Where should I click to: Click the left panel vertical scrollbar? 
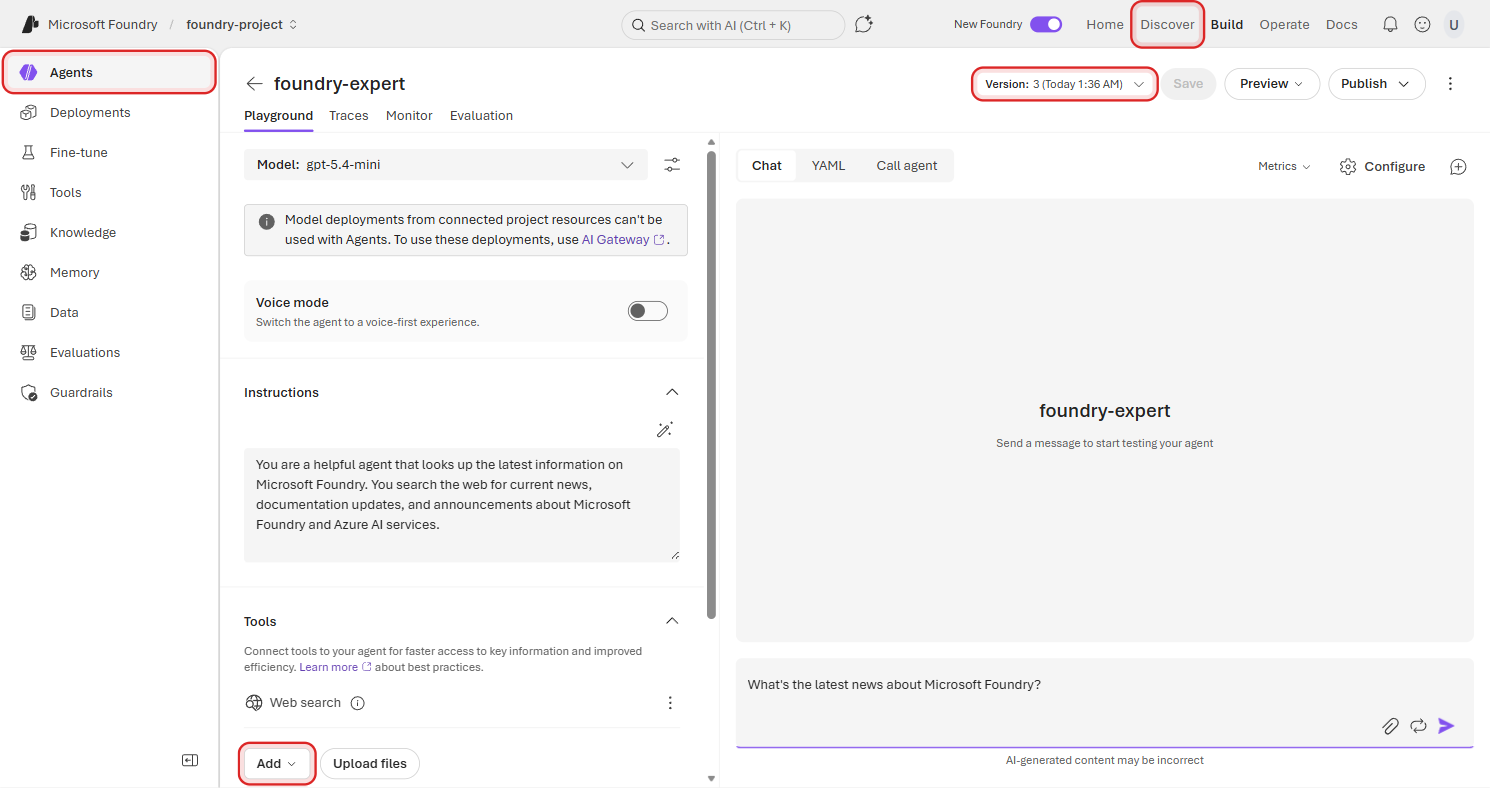[x=712, y=384]
